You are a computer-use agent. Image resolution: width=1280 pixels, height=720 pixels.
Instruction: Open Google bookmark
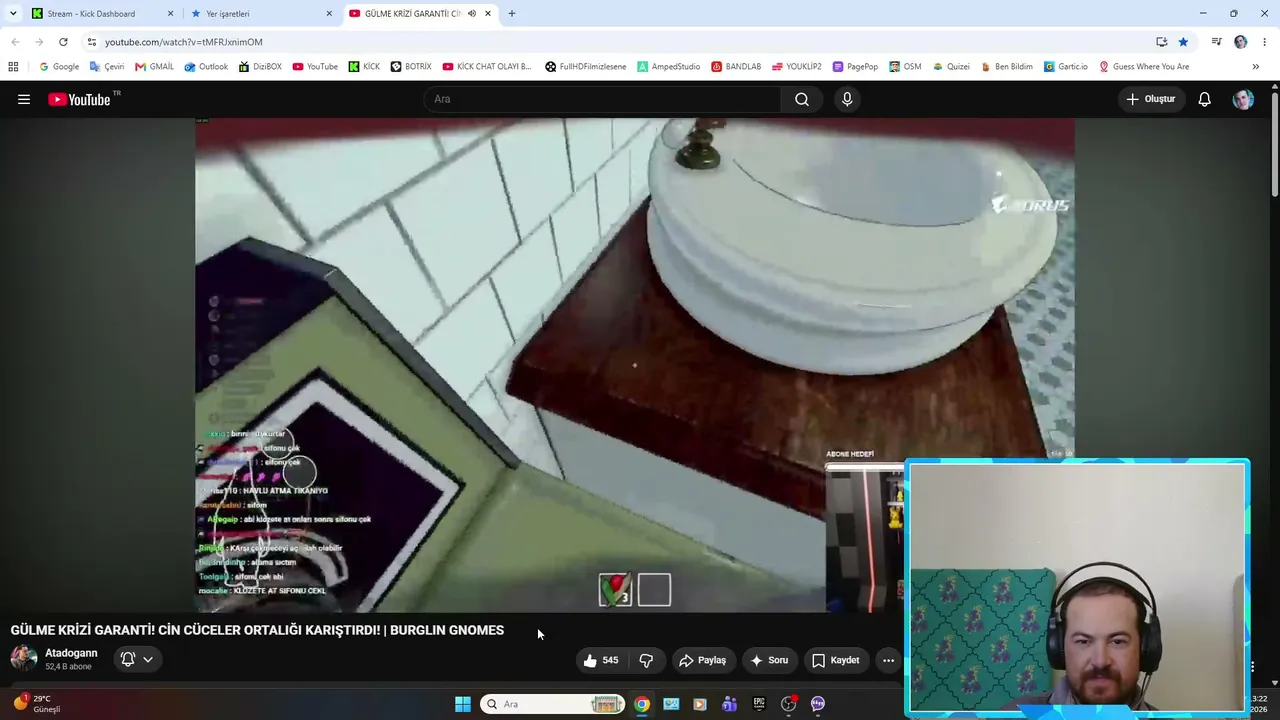click(x=58, y=67)
